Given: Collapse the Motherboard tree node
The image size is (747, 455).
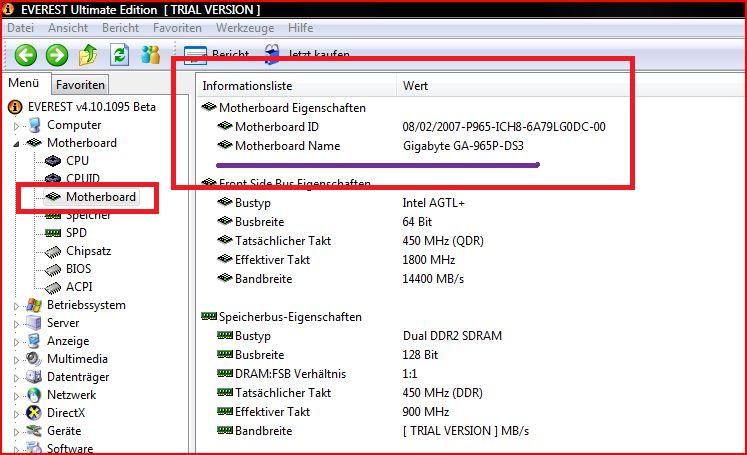Looking at the screenshot, I should click(x=16, y=143).
